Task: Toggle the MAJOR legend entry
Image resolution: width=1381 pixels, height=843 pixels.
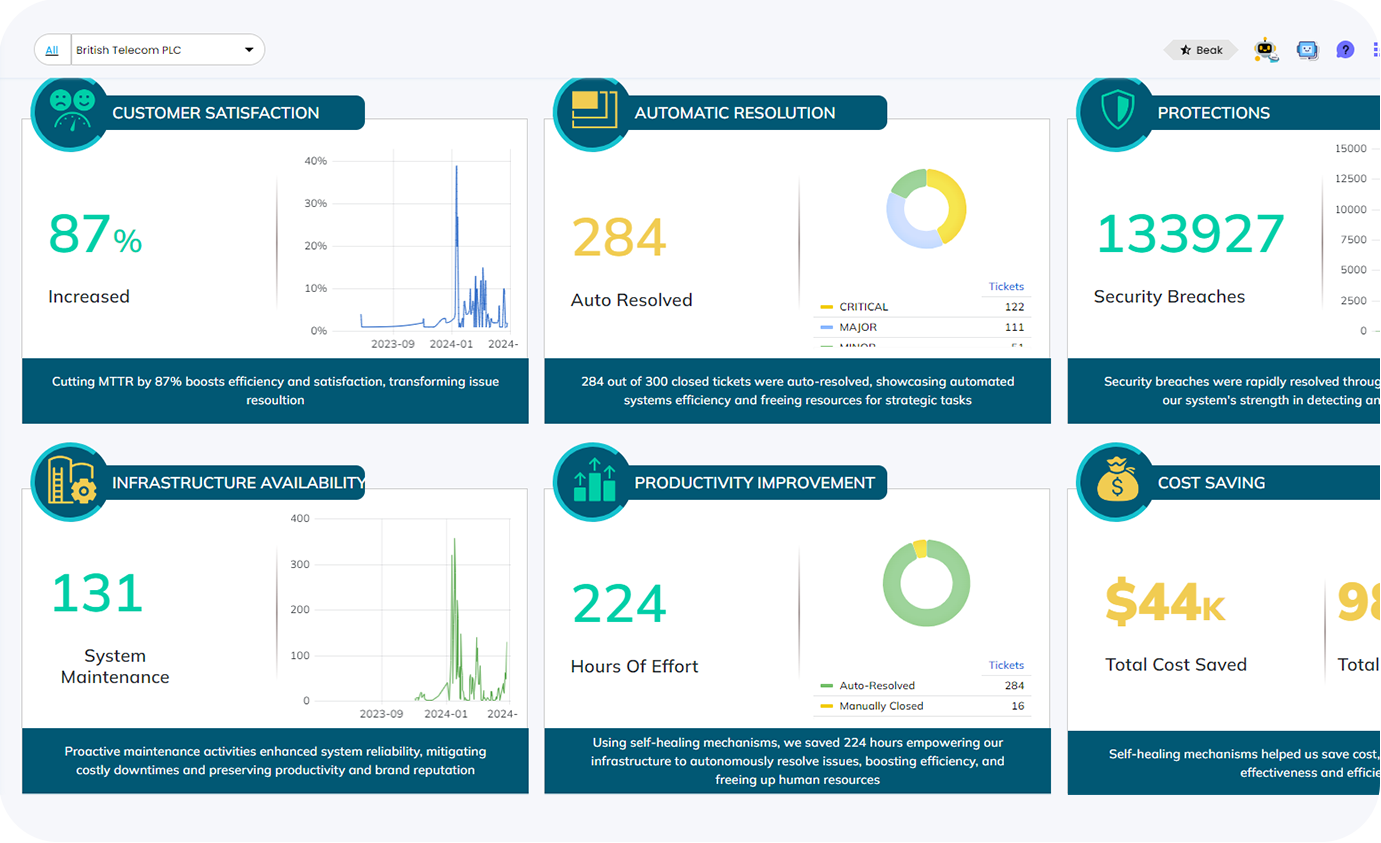Action: (857, 327)
